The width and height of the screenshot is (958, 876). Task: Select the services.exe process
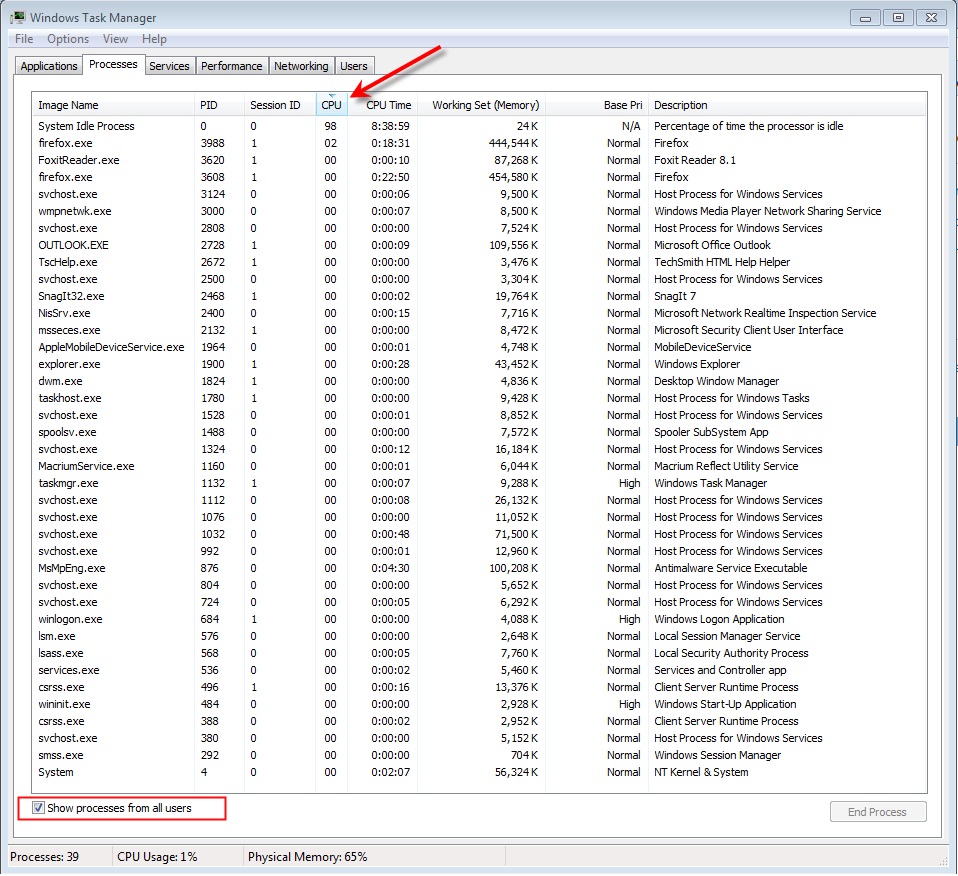[x=480, y=670]
